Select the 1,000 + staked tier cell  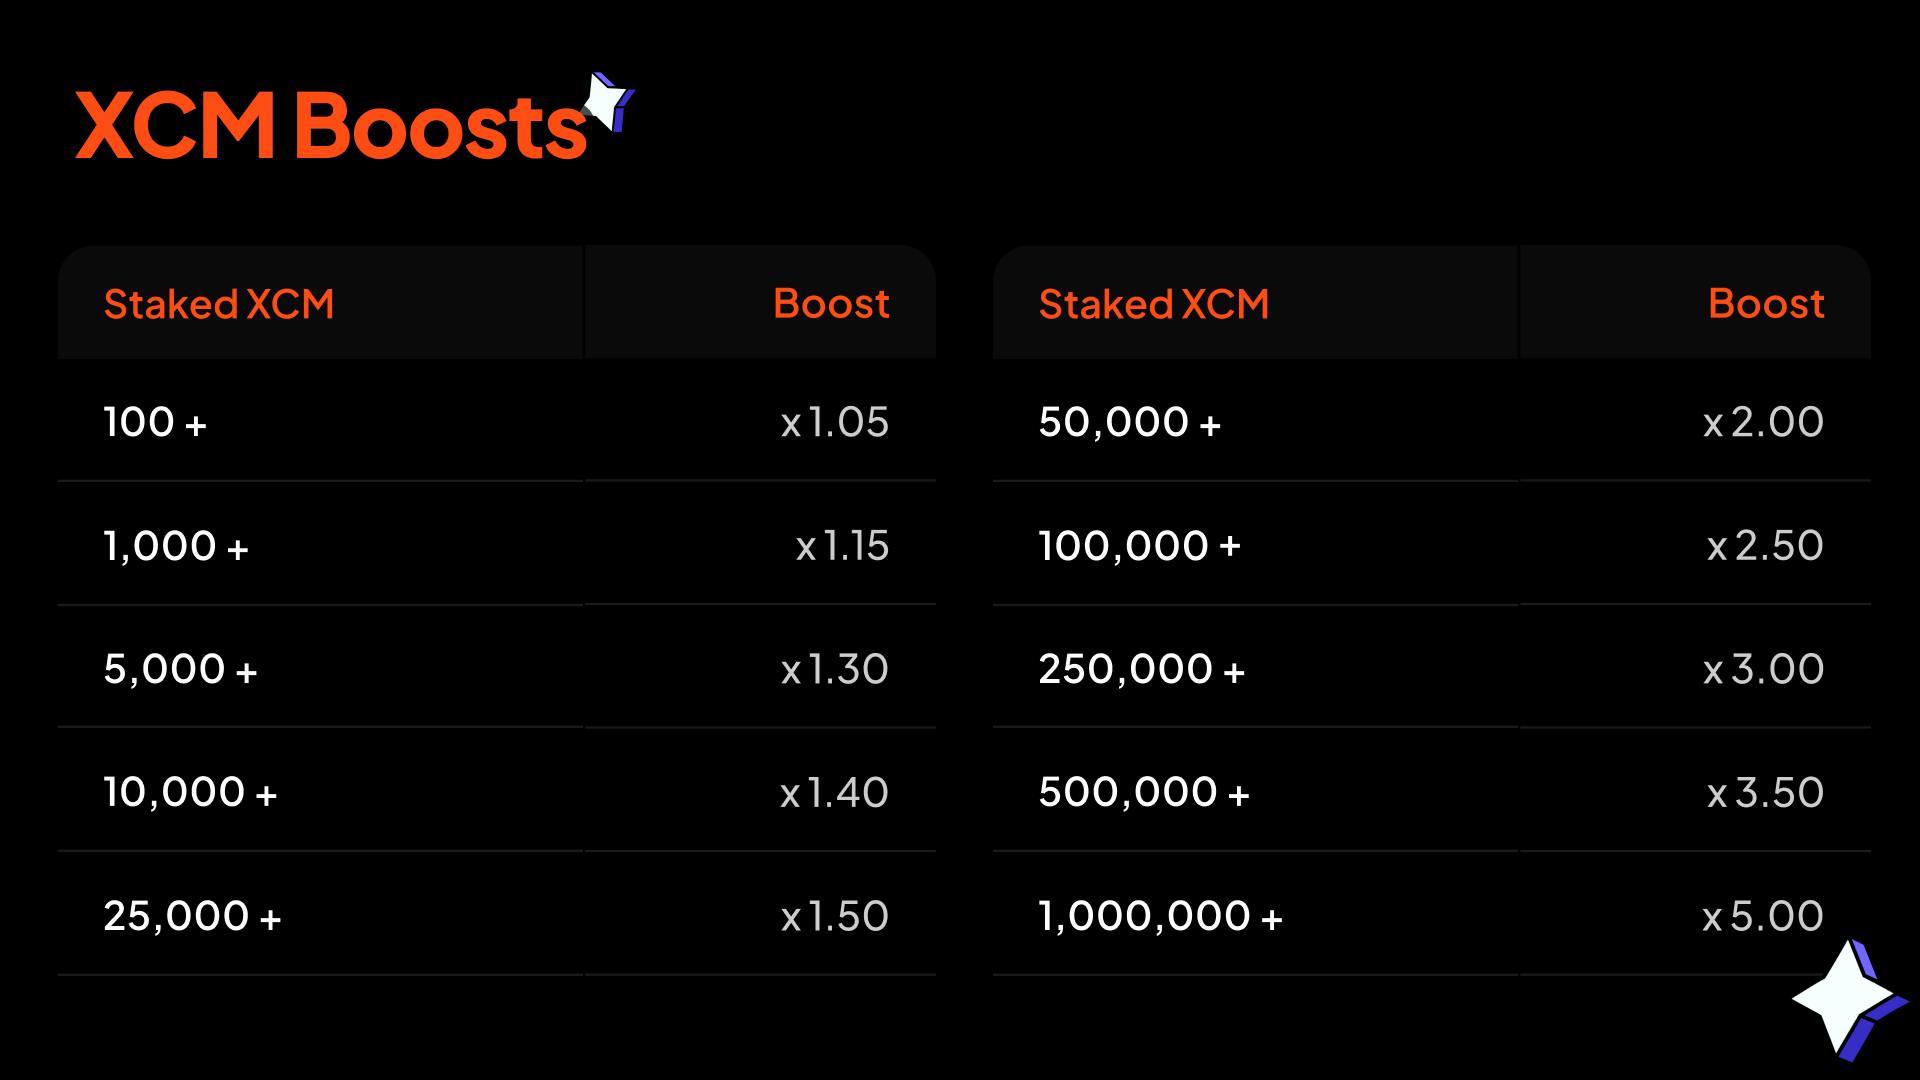point(176,546)
